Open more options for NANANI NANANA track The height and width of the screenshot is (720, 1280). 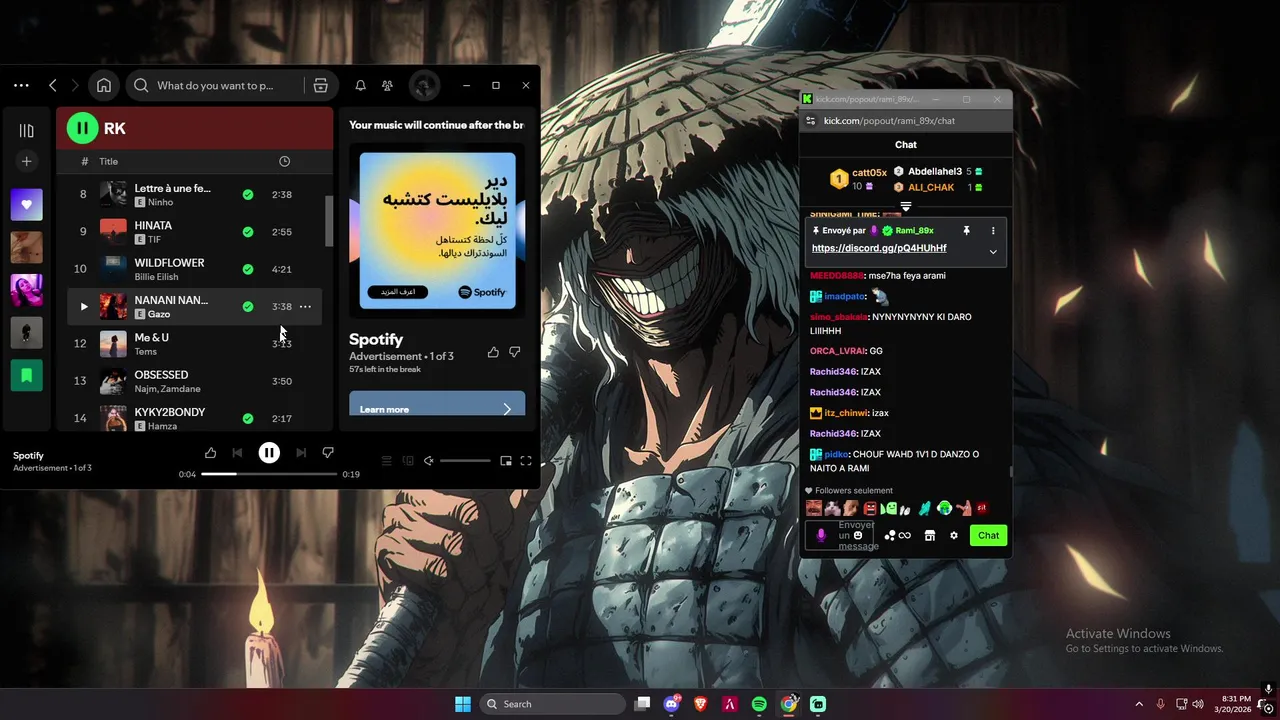pyautogui.click(x=305, y=306)
